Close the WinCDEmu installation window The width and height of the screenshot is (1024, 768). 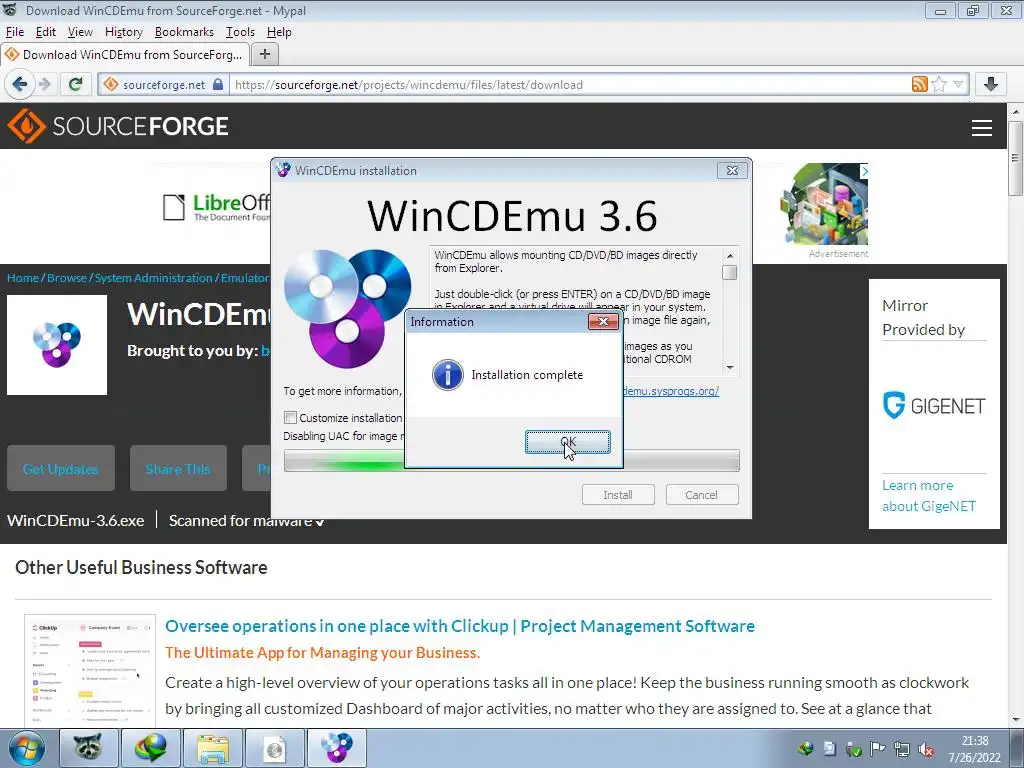732,170
